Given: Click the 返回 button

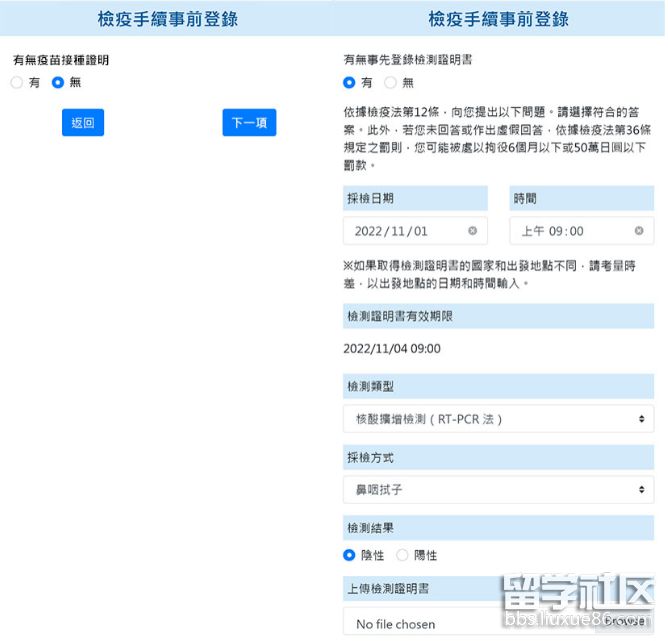Looking at the screenshot, I should tap(83, 123).
